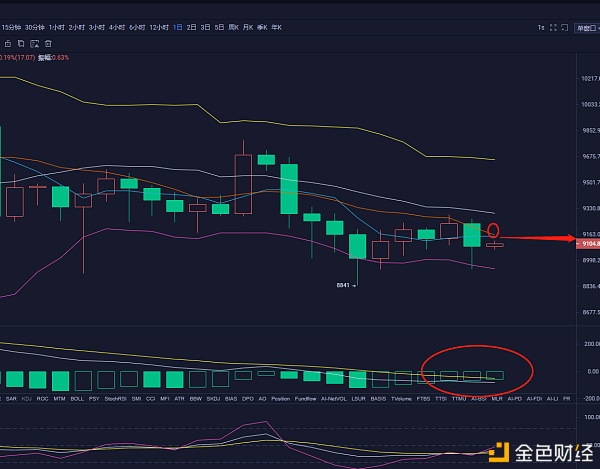This screenshot has width=600, height=469.
Task: Select the BBW indicator
Action: [x=196, y=399]
